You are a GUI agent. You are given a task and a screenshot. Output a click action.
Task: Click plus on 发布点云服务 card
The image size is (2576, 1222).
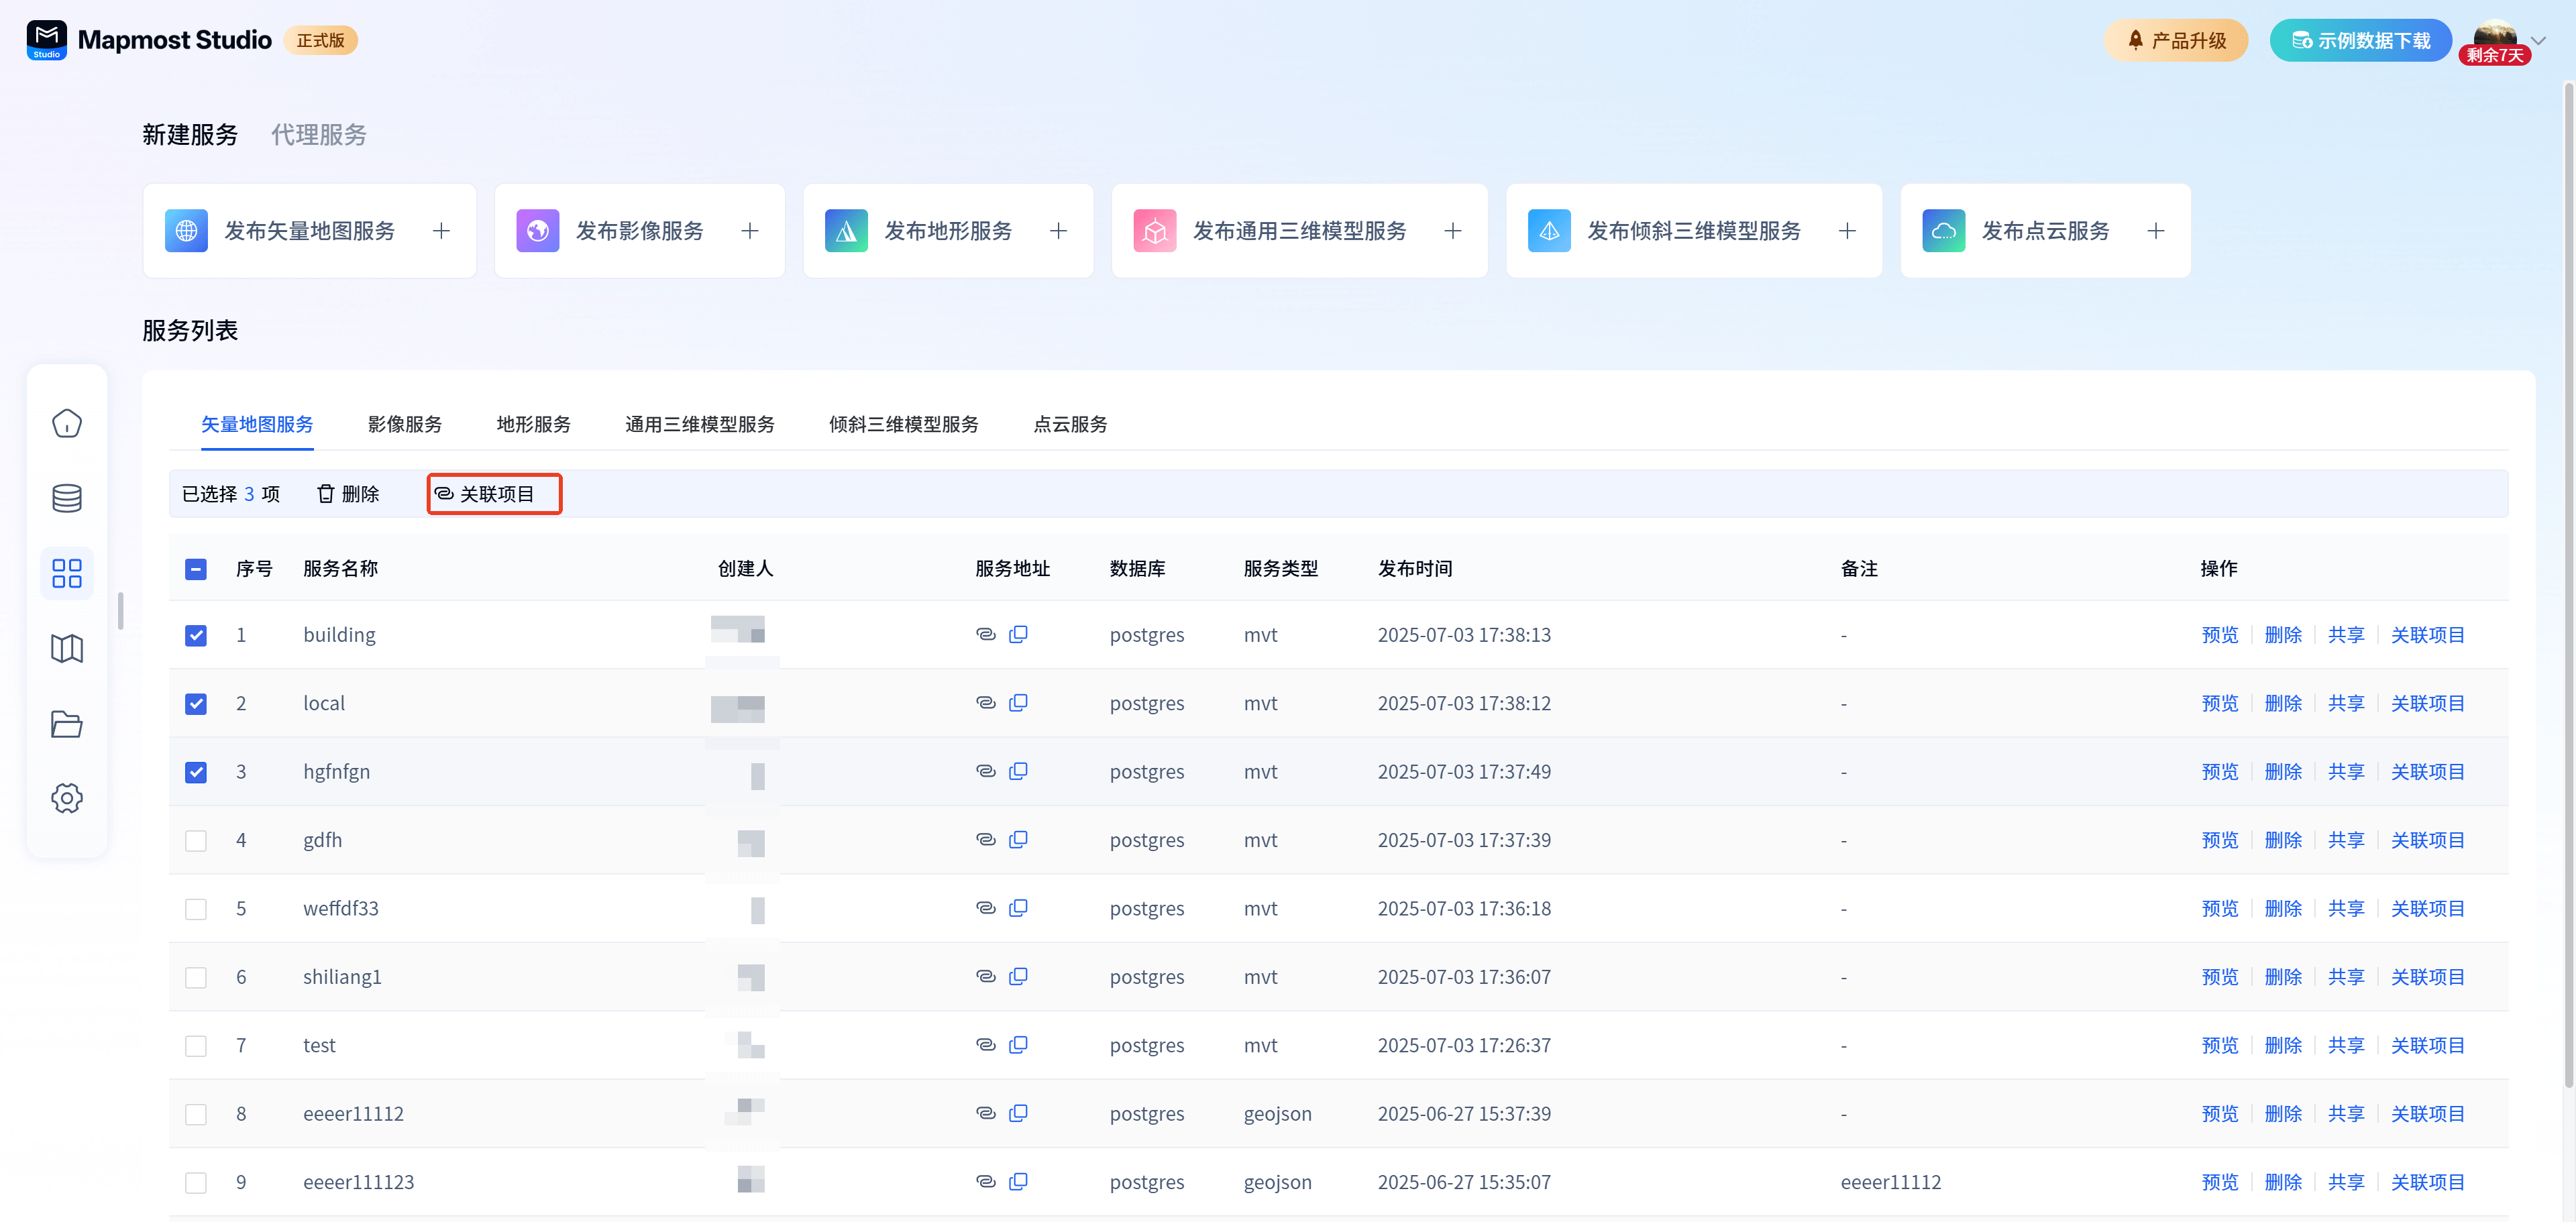click(2155, 231)
